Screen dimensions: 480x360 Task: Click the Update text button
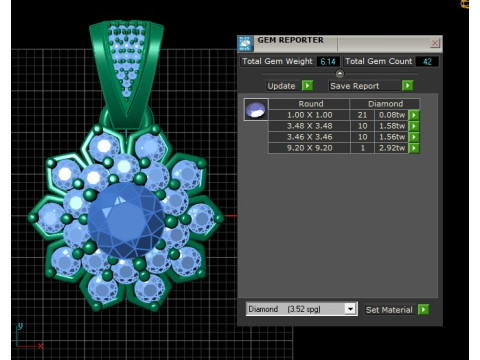[282, 86]
